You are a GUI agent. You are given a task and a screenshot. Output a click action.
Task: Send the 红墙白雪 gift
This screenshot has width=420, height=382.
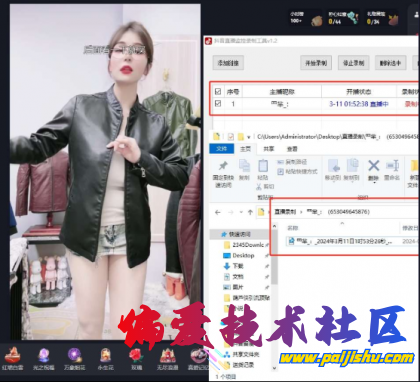pyautogui.click(x=13, y=359)
